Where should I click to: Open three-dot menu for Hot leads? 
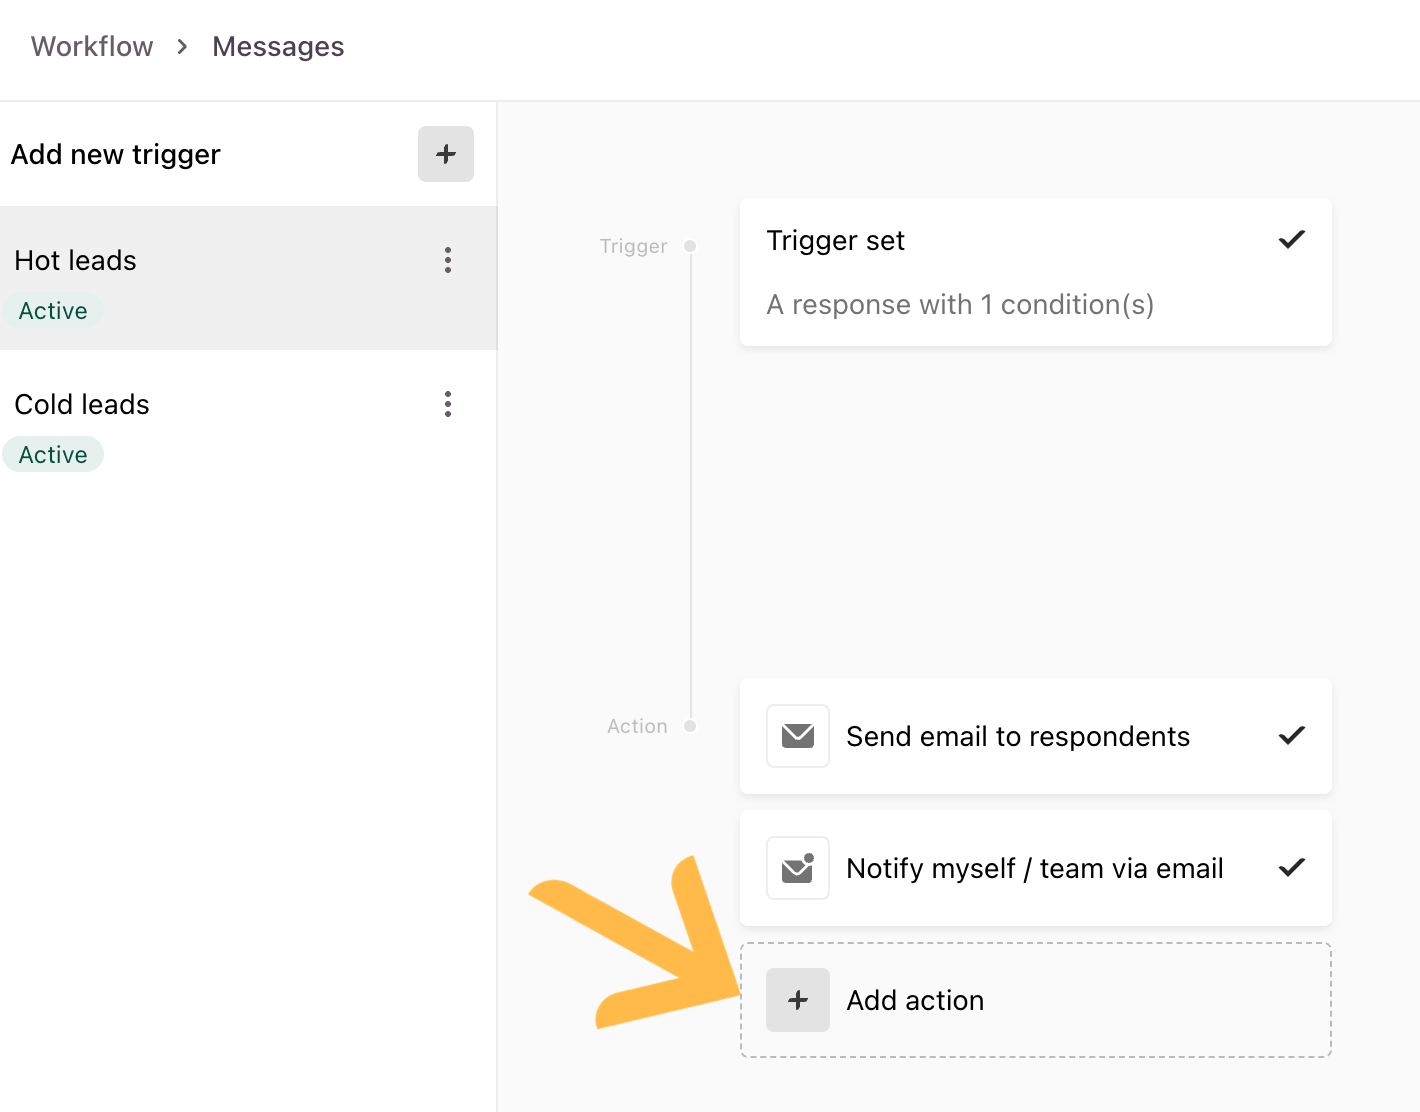pos(448,260)
